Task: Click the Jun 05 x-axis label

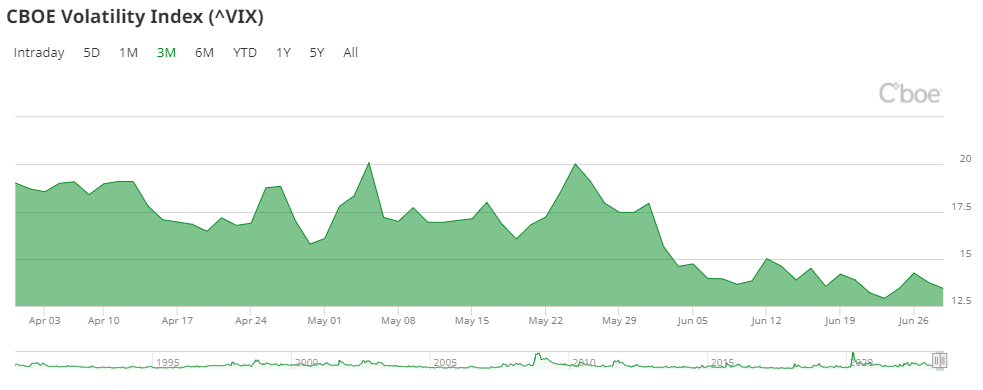Action: [692, 321]
